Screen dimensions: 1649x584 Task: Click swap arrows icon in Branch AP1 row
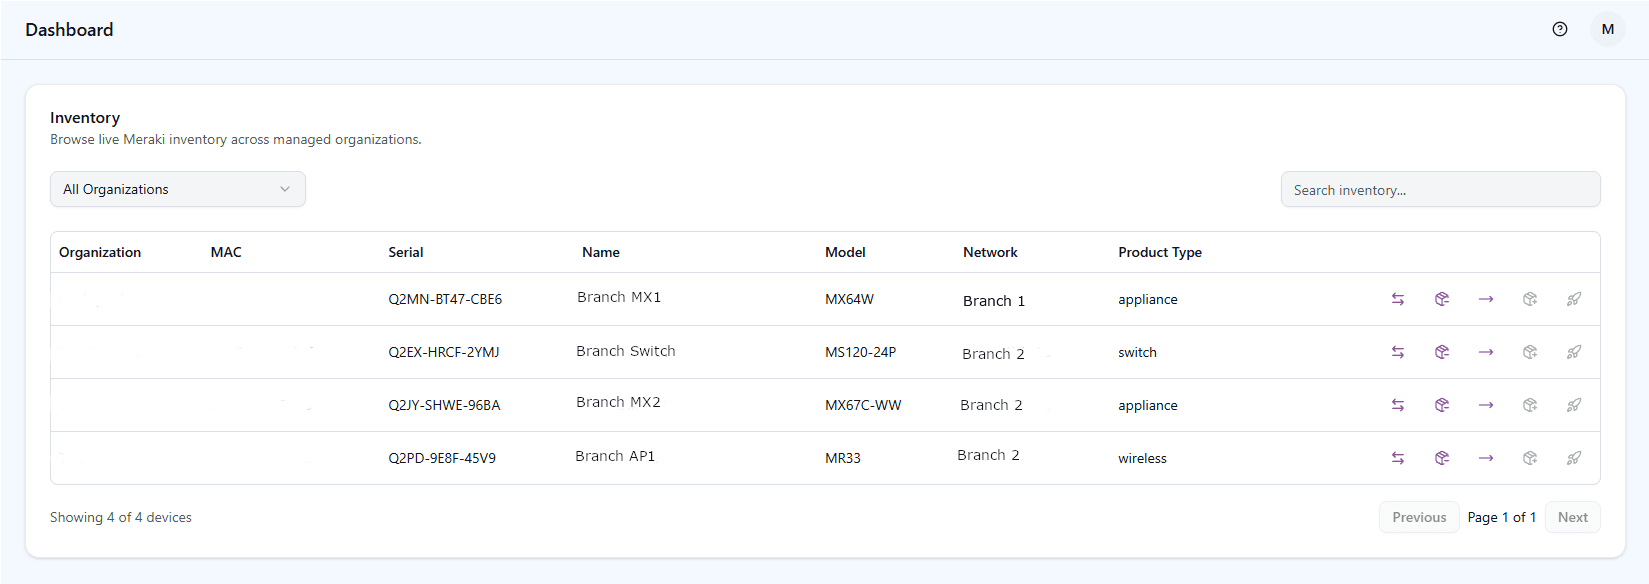point(1398,458)
